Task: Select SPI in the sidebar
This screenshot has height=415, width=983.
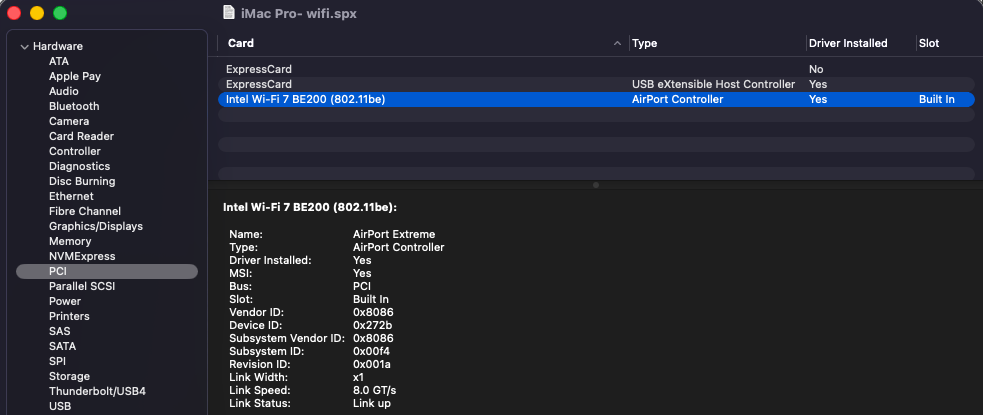Action: pos(57,362)
